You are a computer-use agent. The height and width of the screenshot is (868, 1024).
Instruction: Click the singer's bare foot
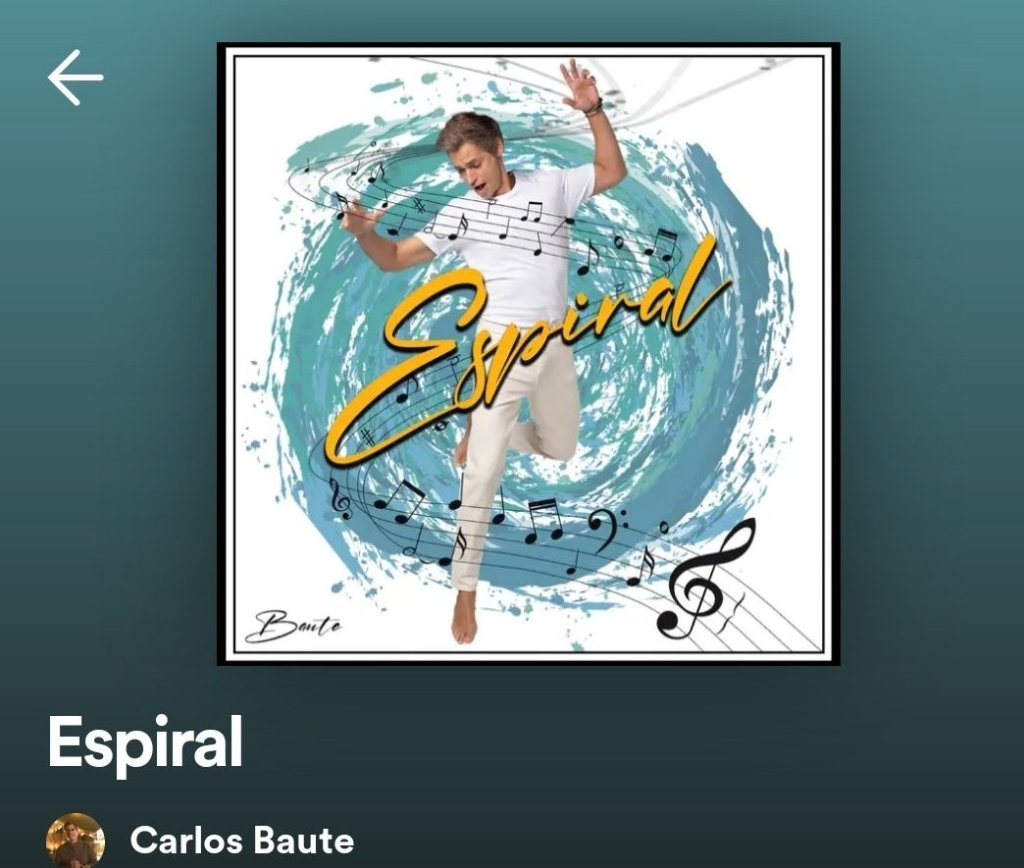(x=464, y=617)
